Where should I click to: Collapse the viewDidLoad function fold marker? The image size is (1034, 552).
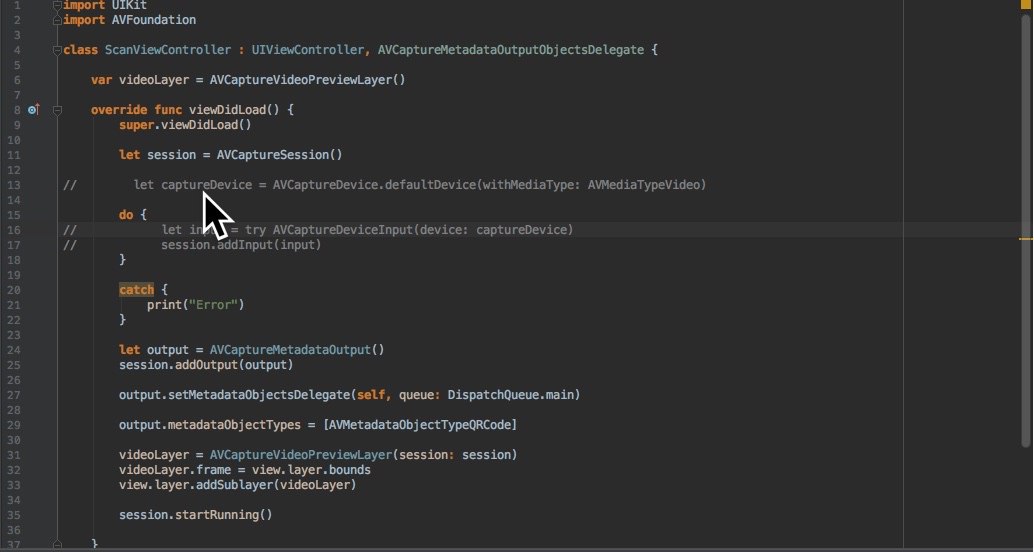pos(57,110)
